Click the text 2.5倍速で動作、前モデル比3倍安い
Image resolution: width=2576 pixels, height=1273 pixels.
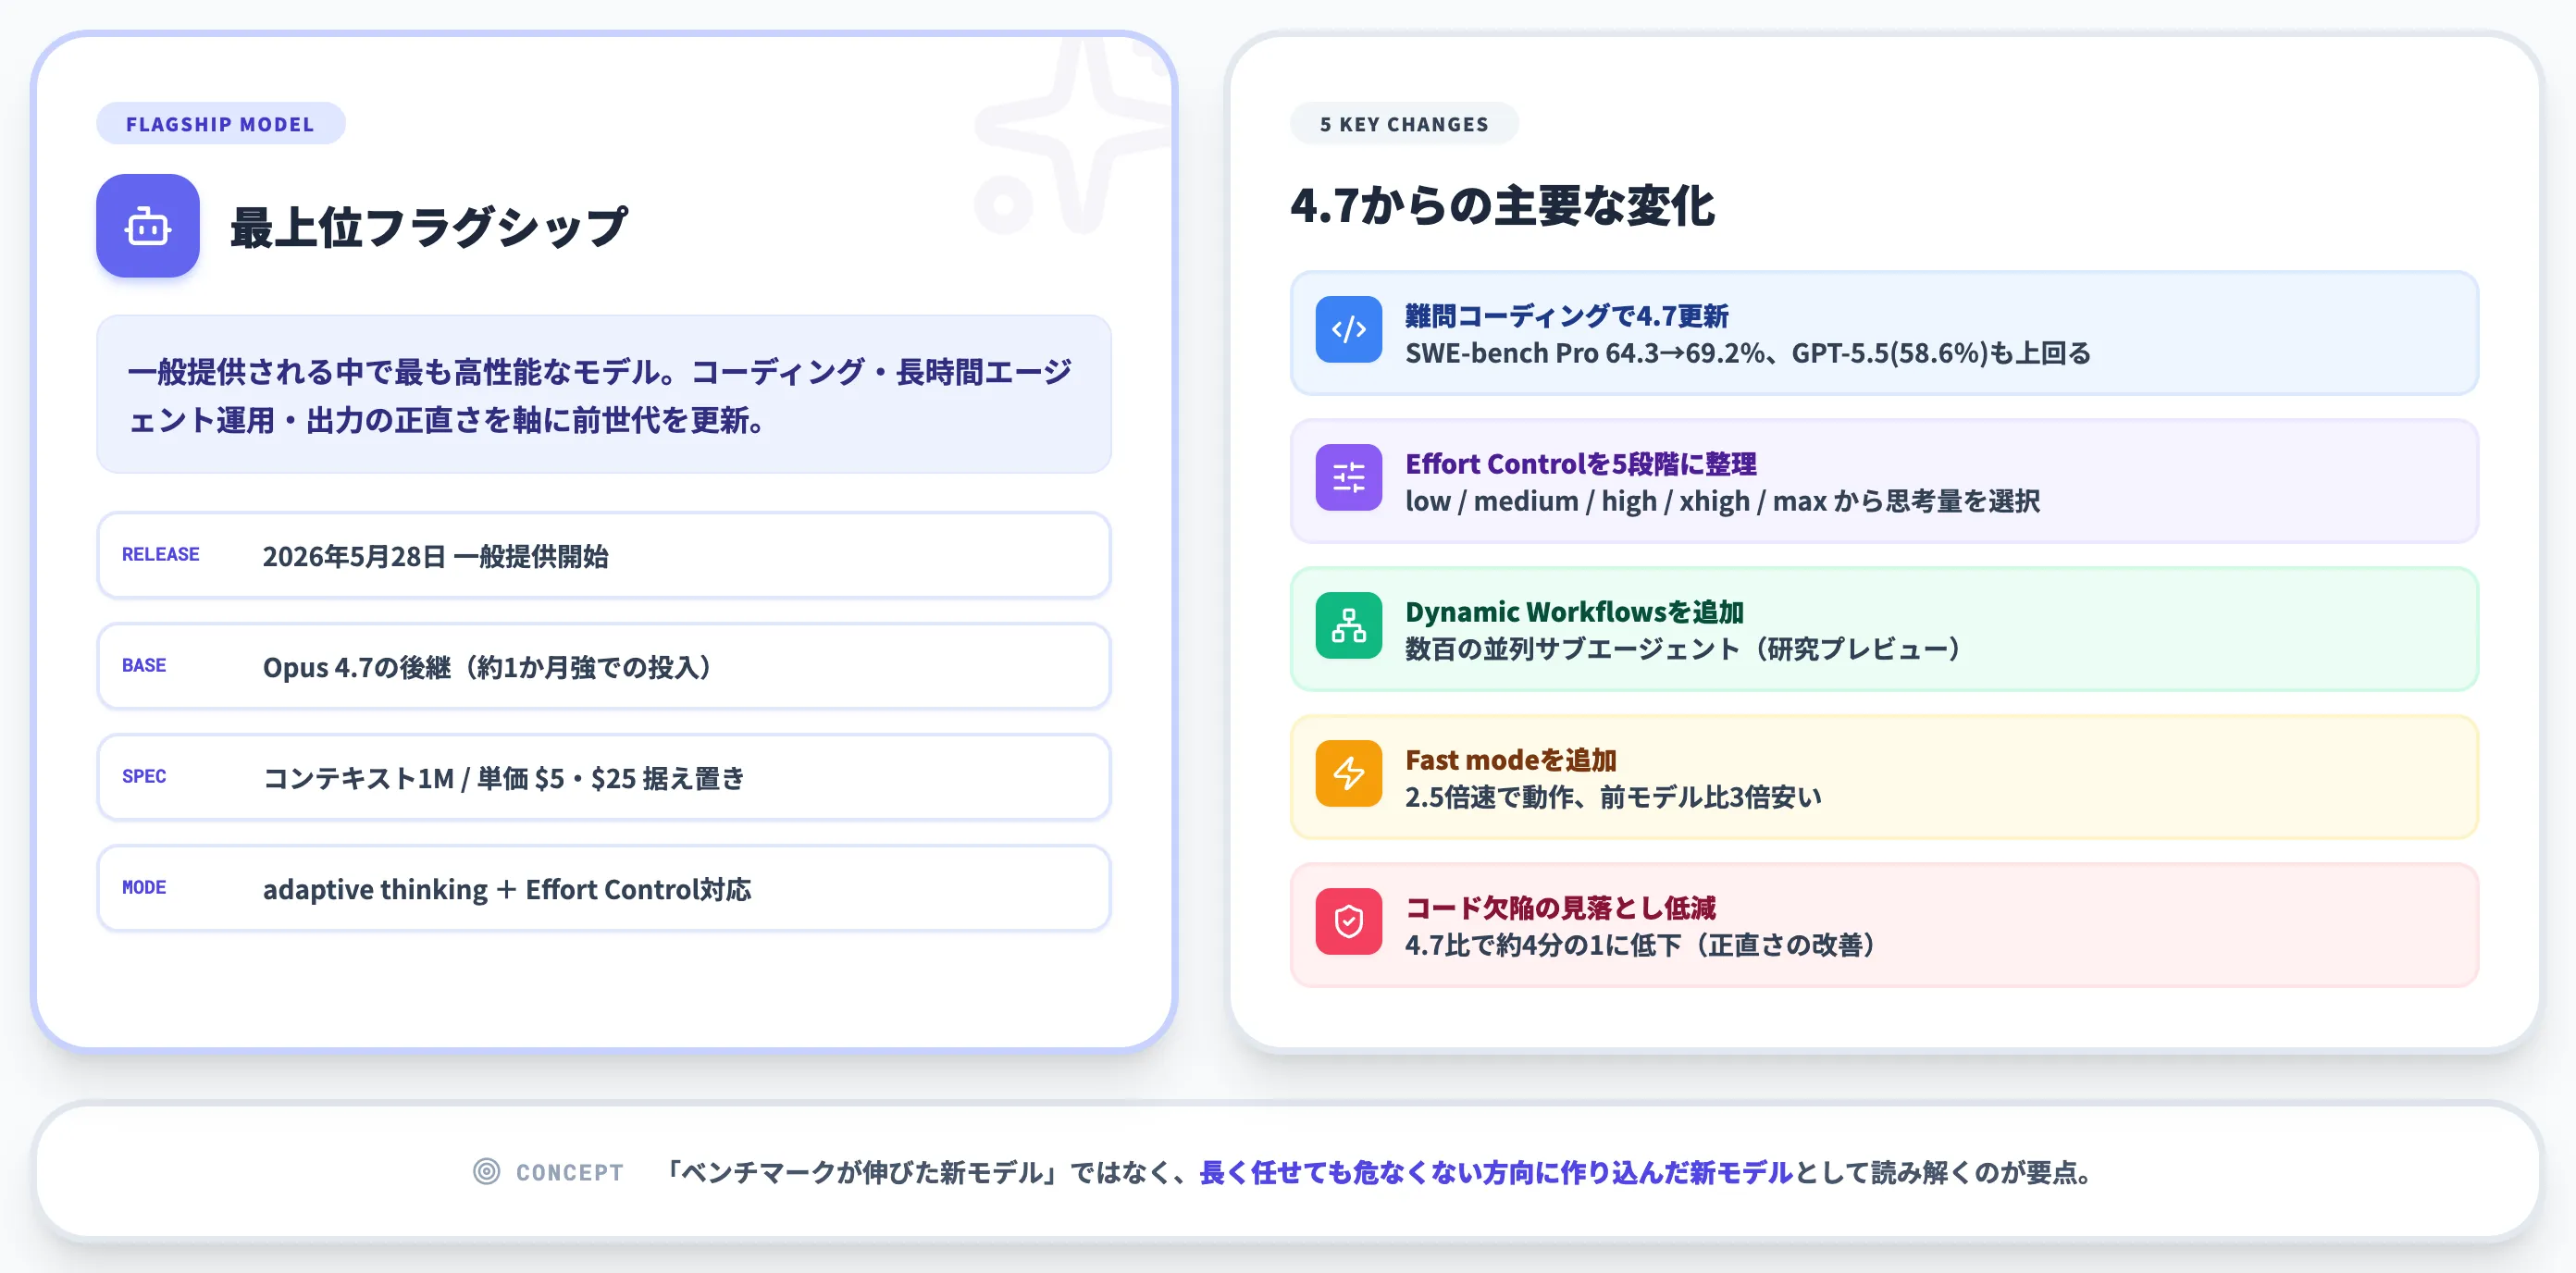[1613, 797]
